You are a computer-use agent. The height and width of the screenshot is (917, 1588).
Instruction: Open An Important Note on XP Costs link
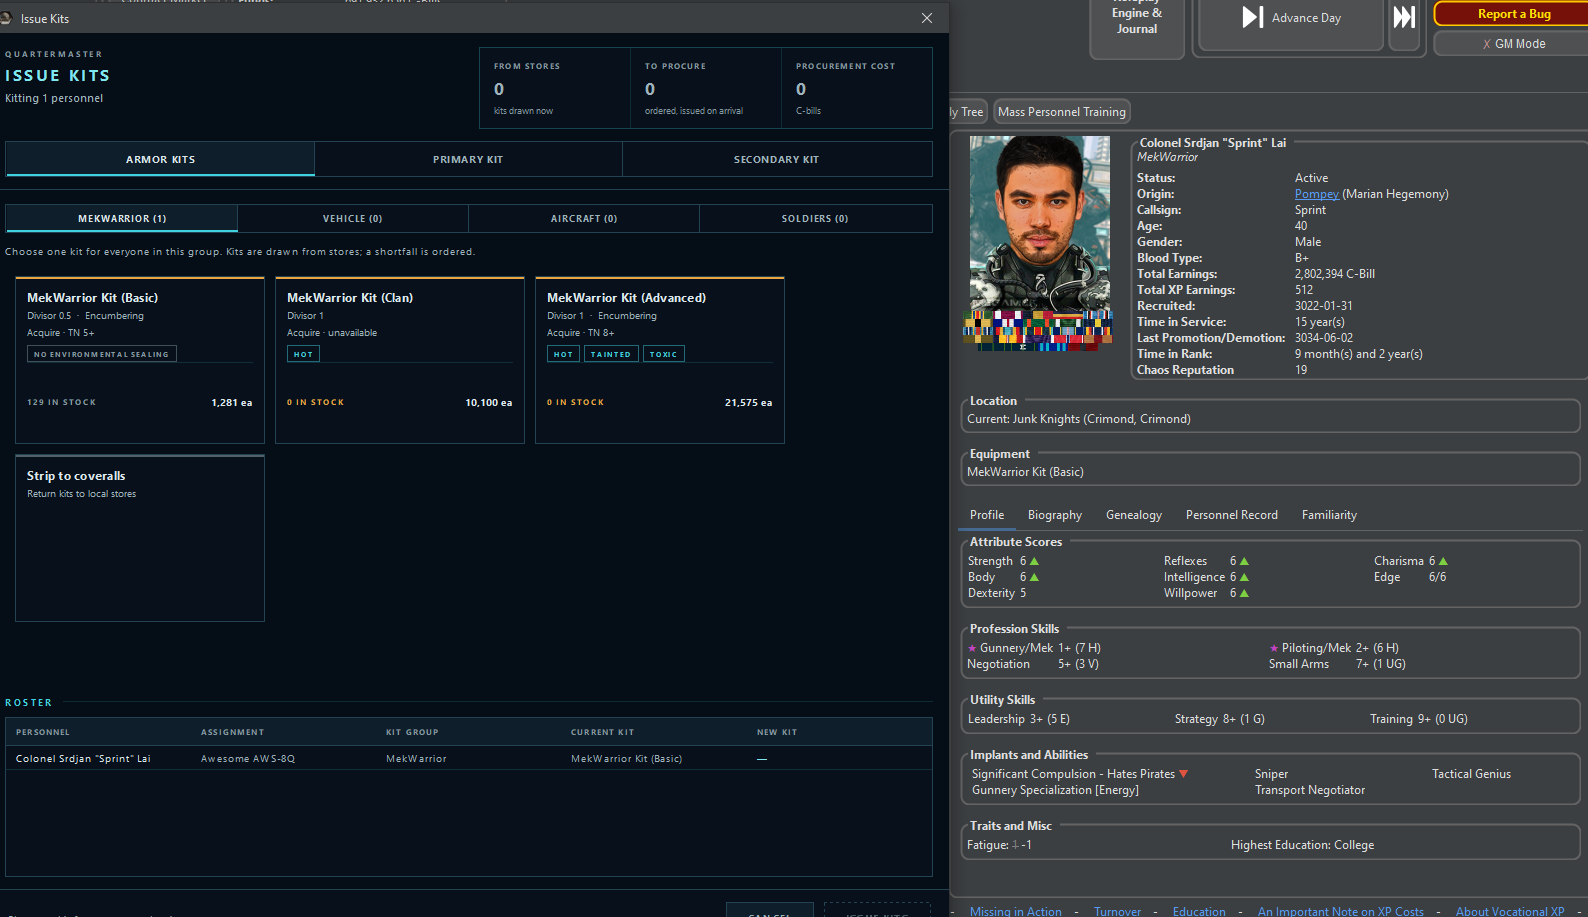tap(1341, 911)
